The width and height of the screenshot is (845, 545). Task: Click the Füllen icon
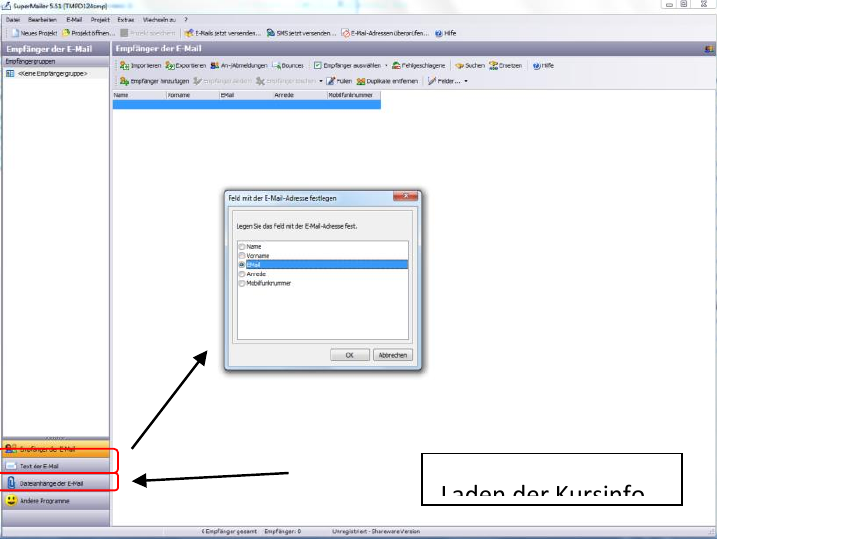tap(331, 81)
